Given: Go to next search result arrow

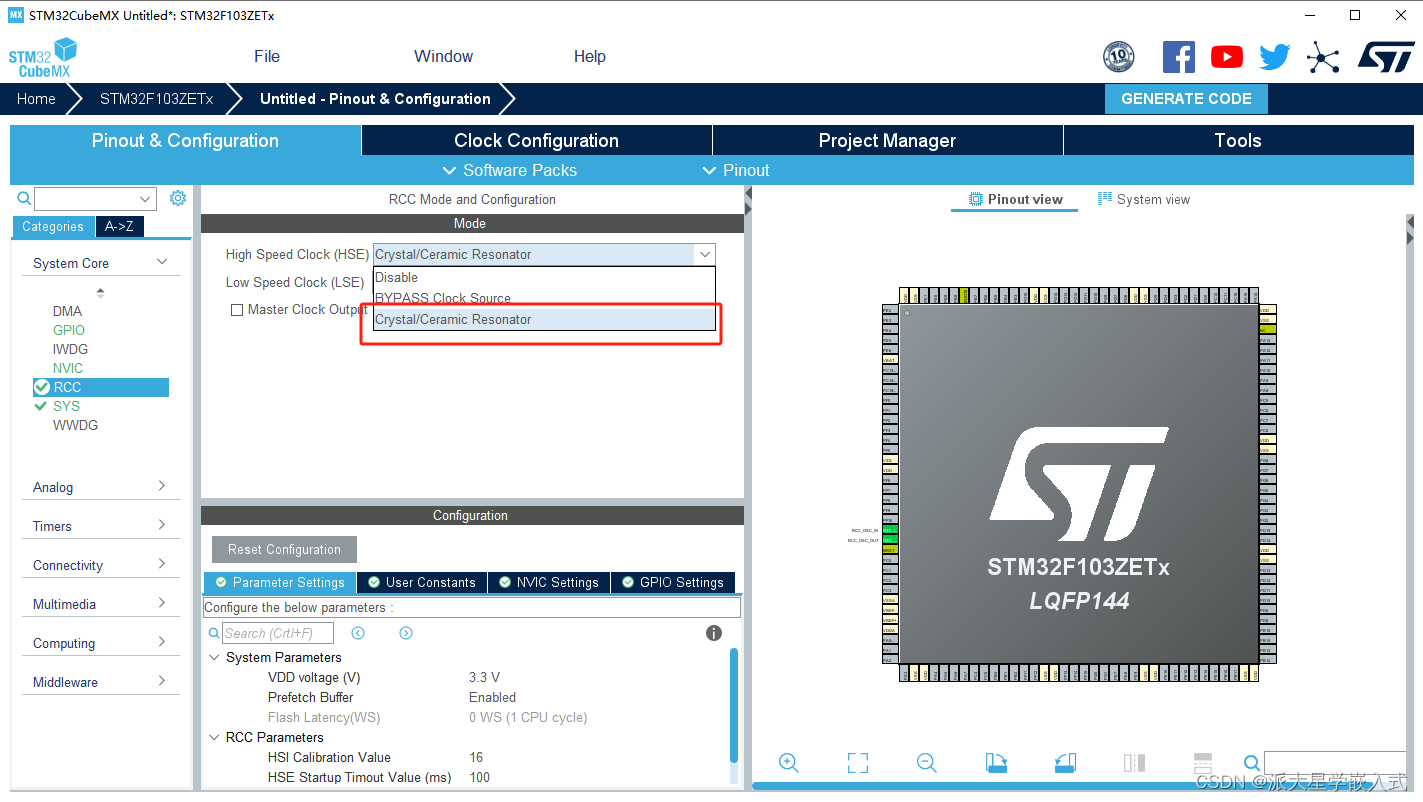Looking at the screenshot, I should click(x=406, y=633).
